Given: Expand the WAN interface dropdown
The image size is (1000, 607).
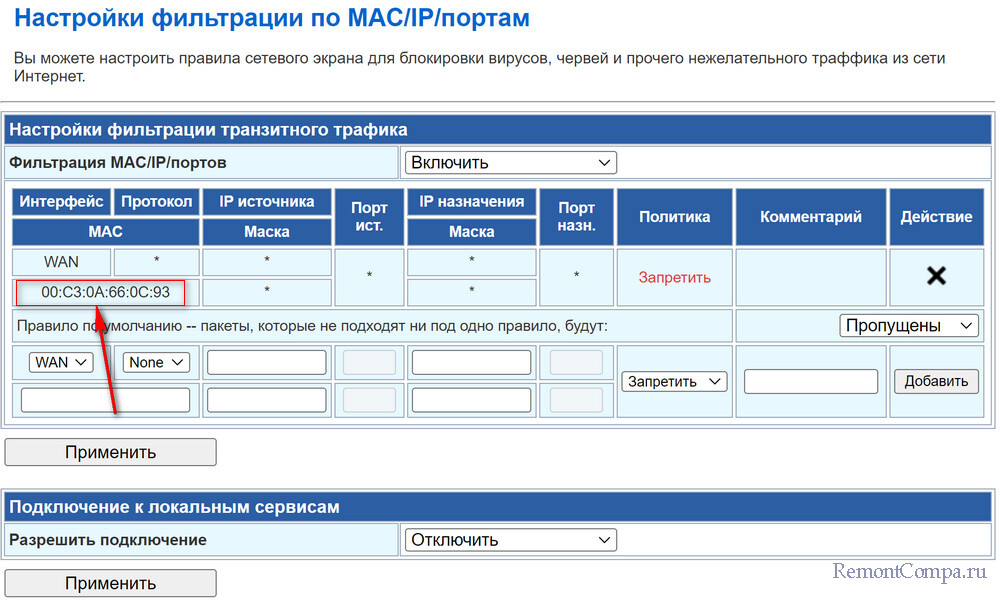Looking at the screenshot, I should pyautogui.click(x=62, y=362).
